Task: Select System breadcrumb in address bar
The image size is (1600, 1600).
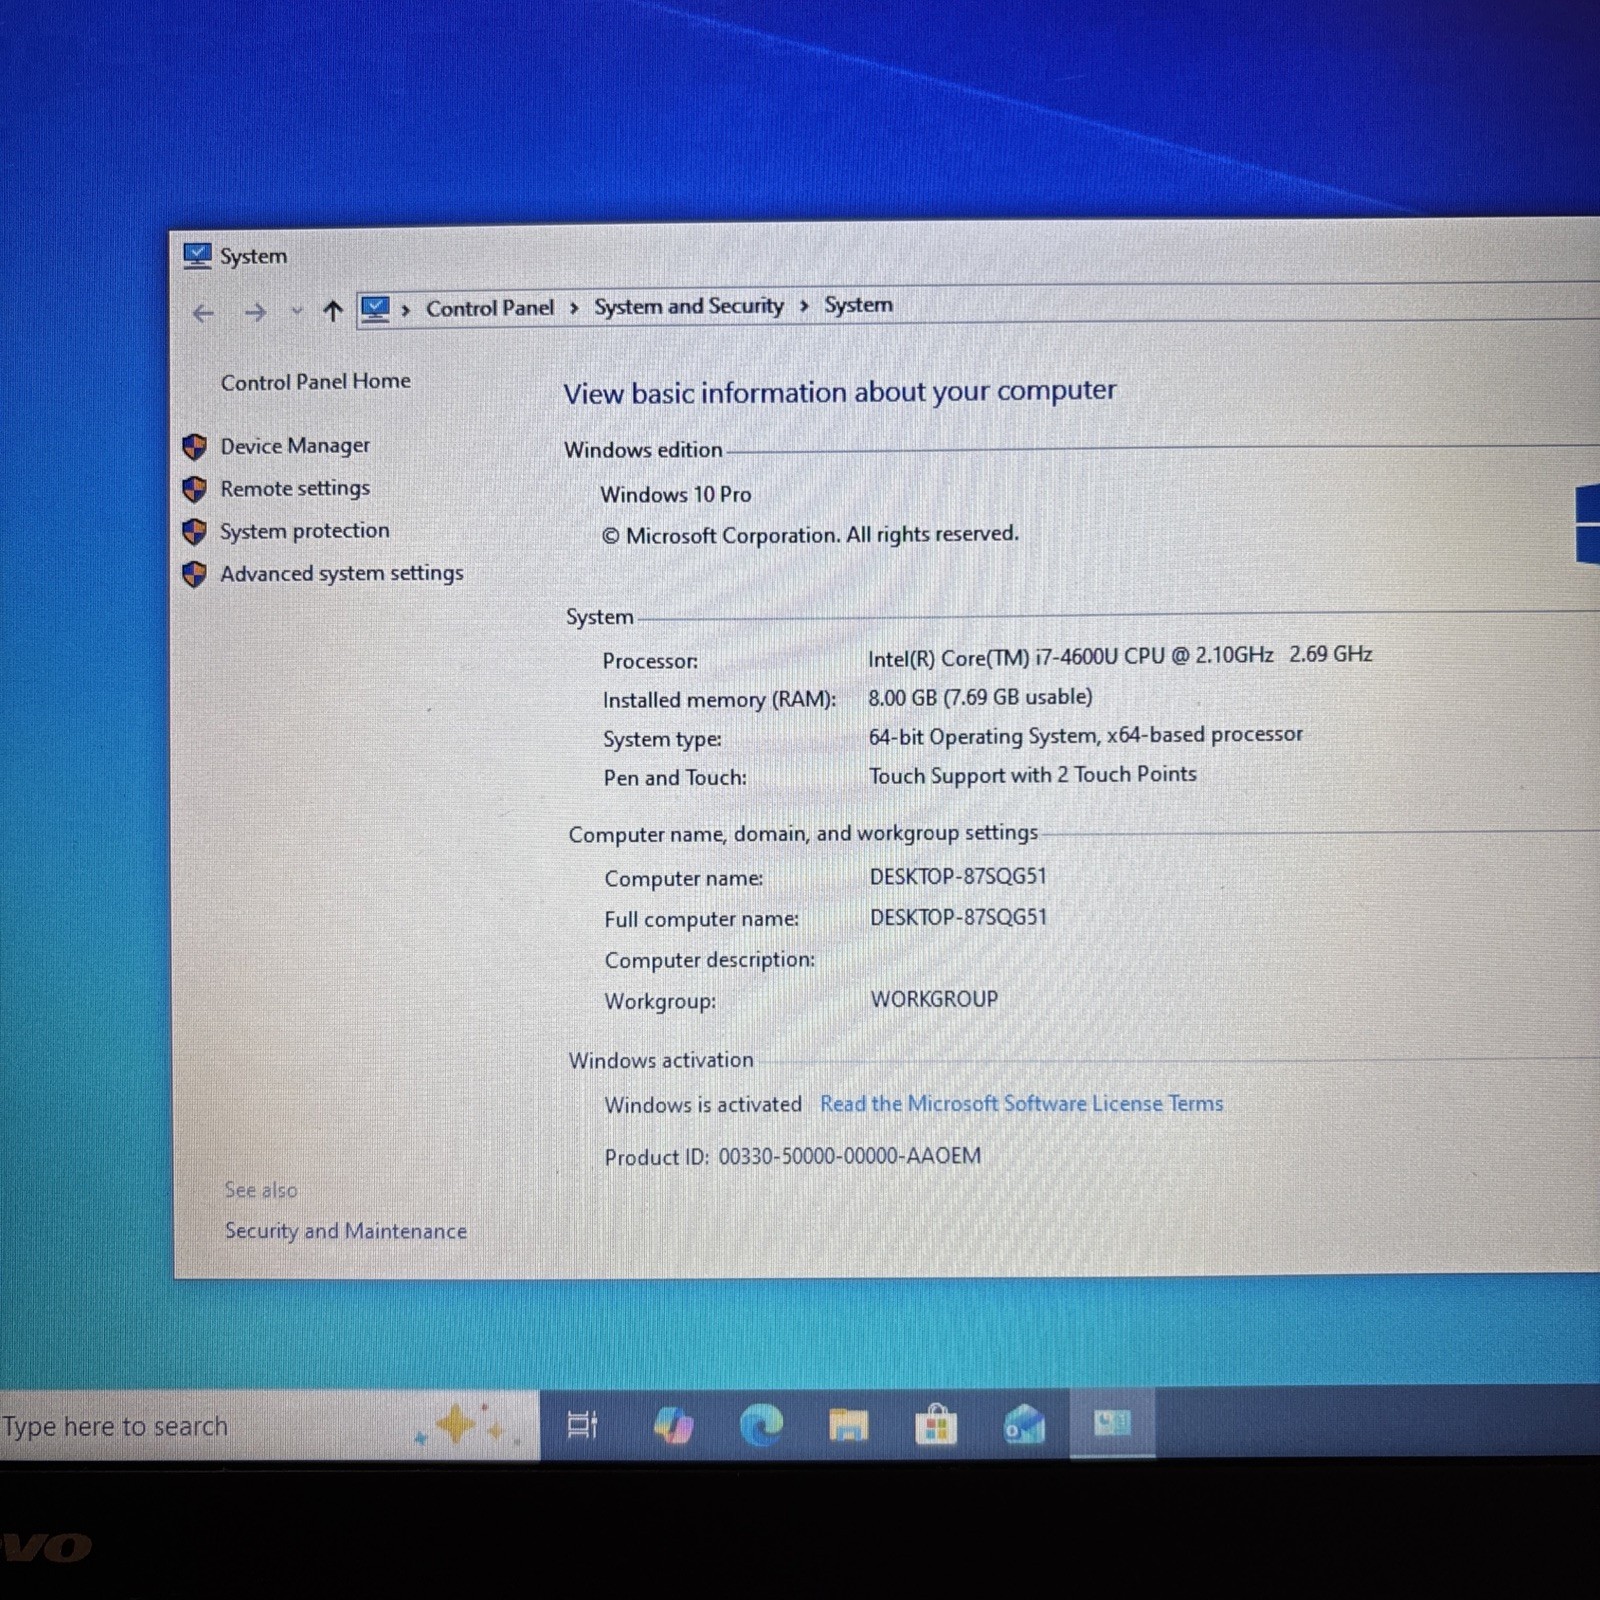Action: point(858,305)
